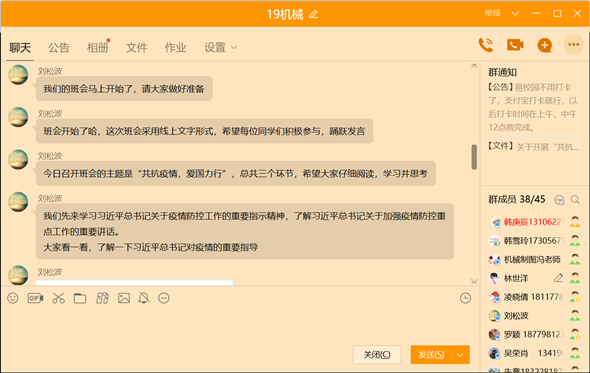The height and width of the screenshot is (373, 590).
Task: Click avatar of 机械制图冯老师
Action: (x=494, y=259)
